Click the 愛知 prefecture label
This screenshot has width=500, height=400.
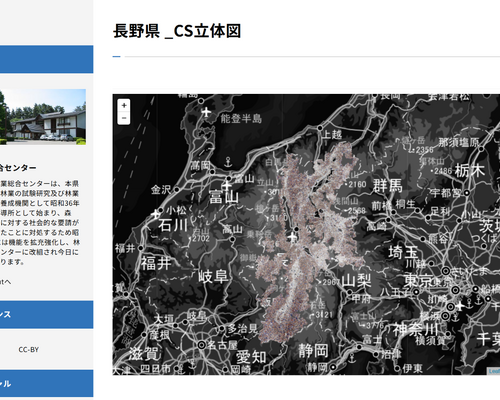(251, 357)
